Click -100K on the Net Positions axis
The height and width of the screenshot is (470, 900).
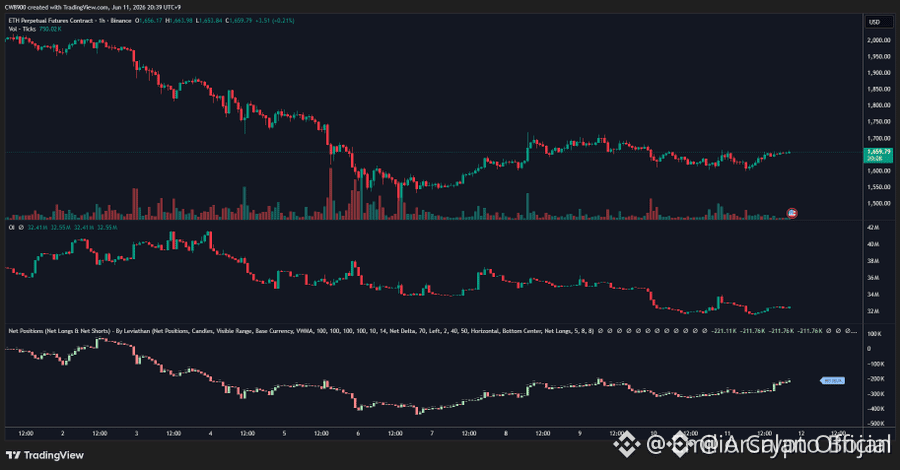click(x=875, y=364)
